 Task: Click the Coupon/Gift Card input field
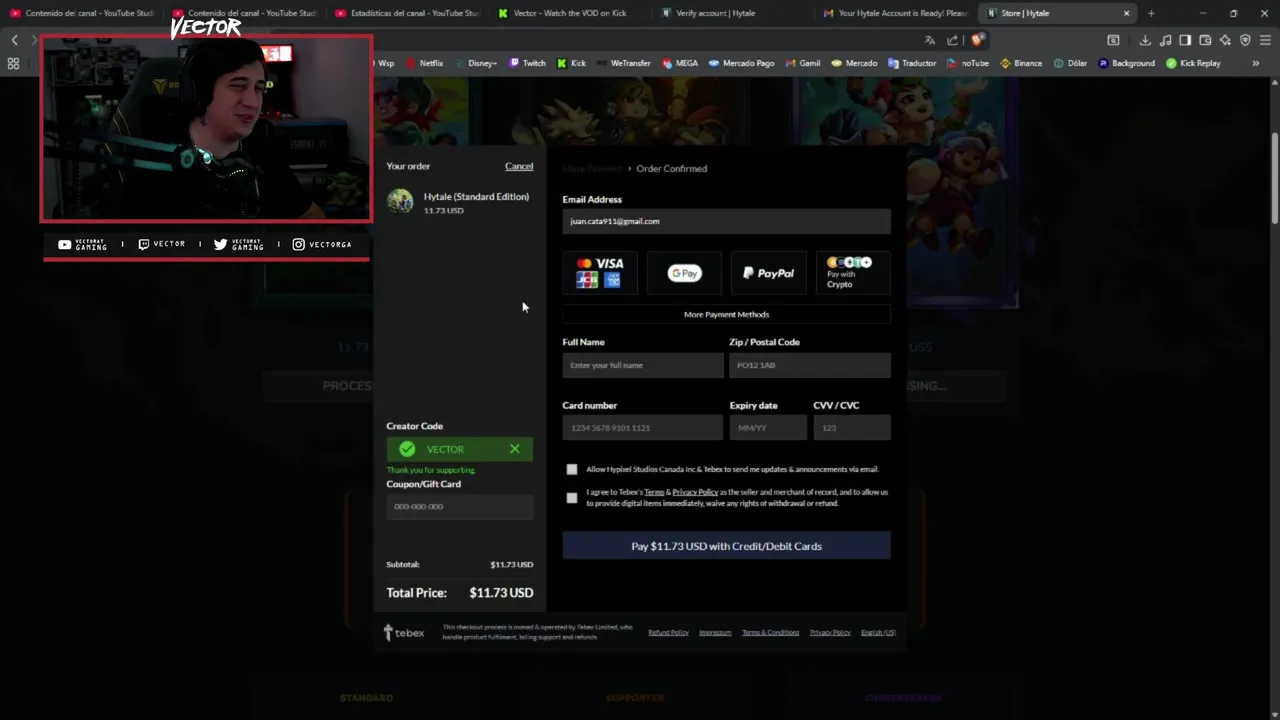[x=460, y=506]
